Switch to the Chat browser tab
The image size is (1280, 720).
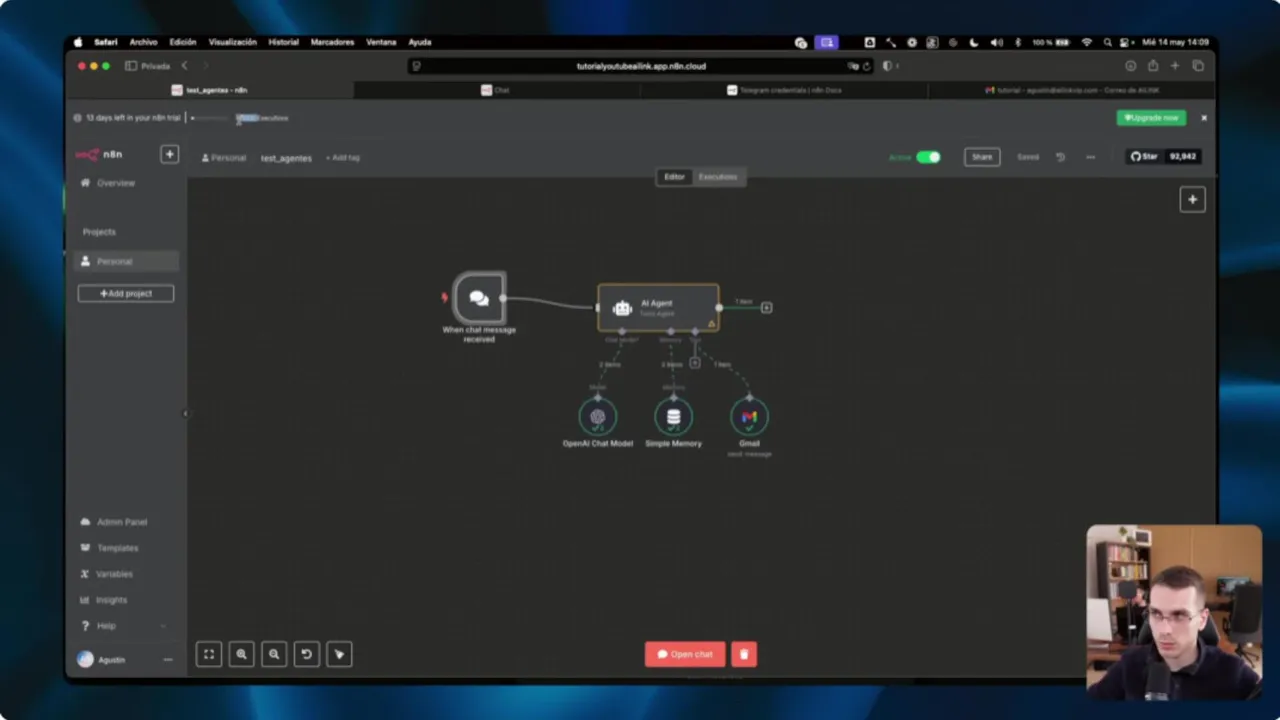(497, 90)
